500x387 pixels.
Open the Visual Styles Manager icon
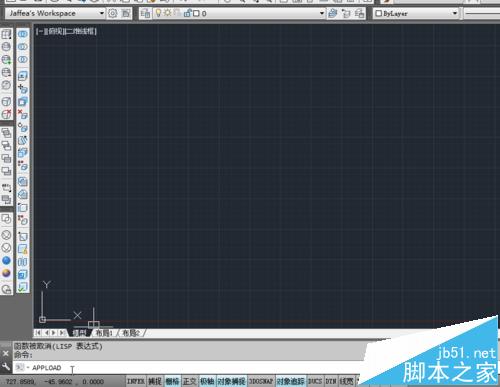pos(6,289)
